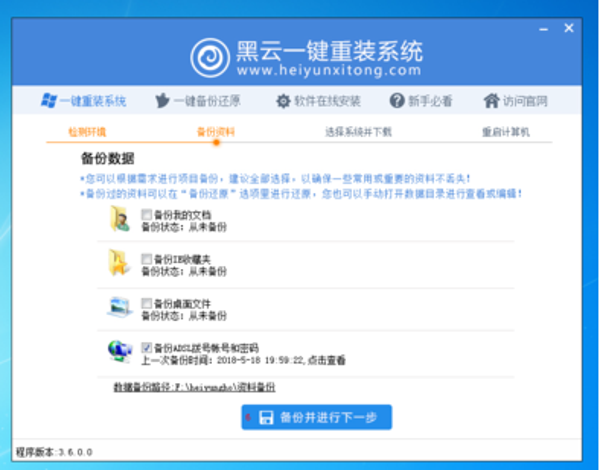
Task: Open the 一键备份还原 tab
Action: pyautogui.click(x=198, y=101)
